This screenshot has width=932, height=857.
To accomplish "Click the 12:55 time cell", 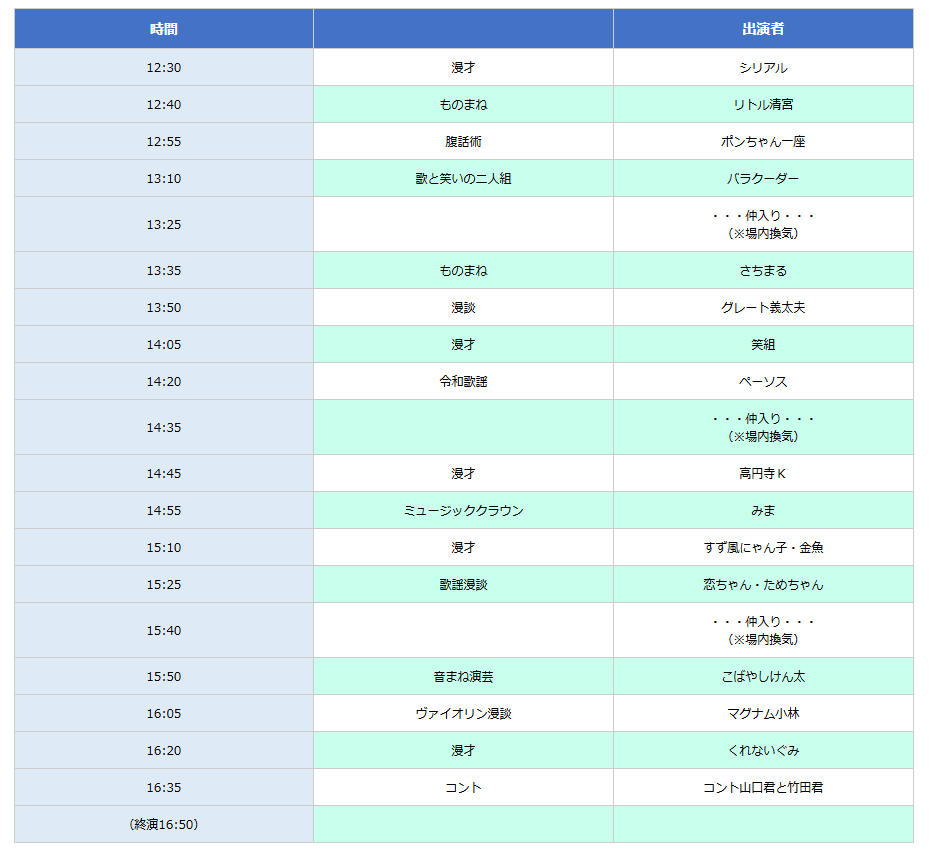I will pos(164,141).
